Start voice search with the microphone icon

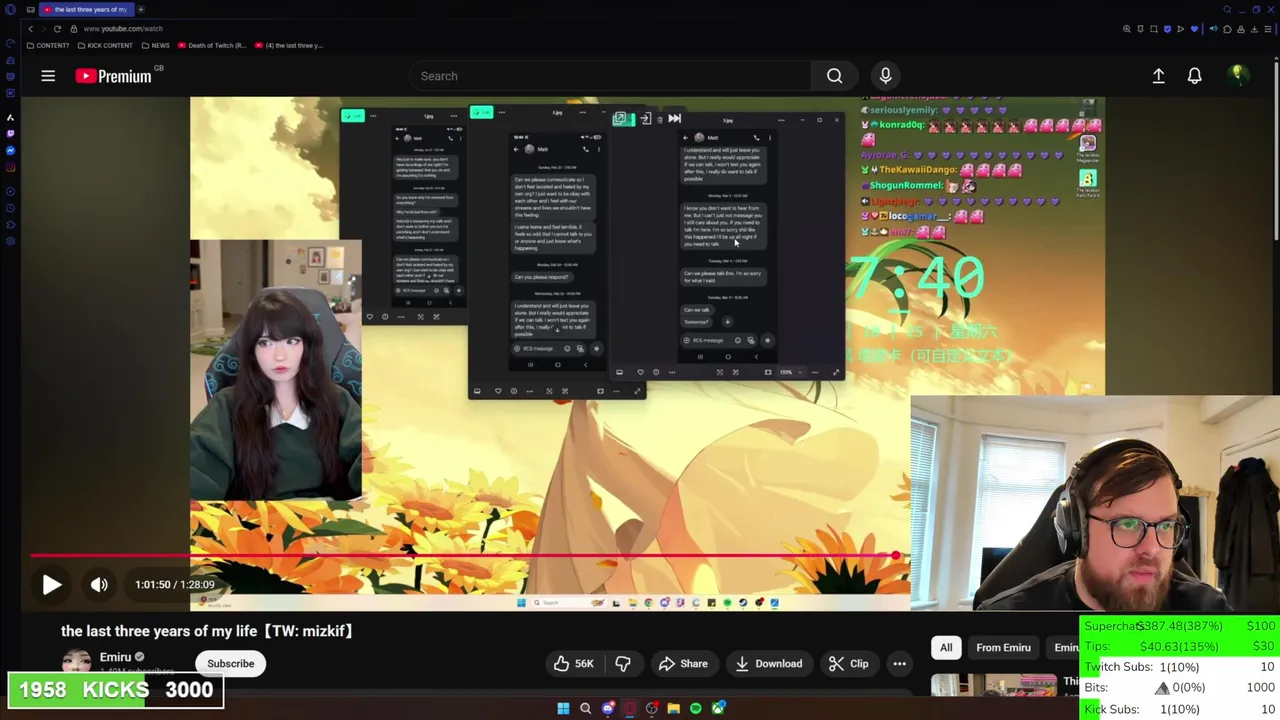point(885,76)
